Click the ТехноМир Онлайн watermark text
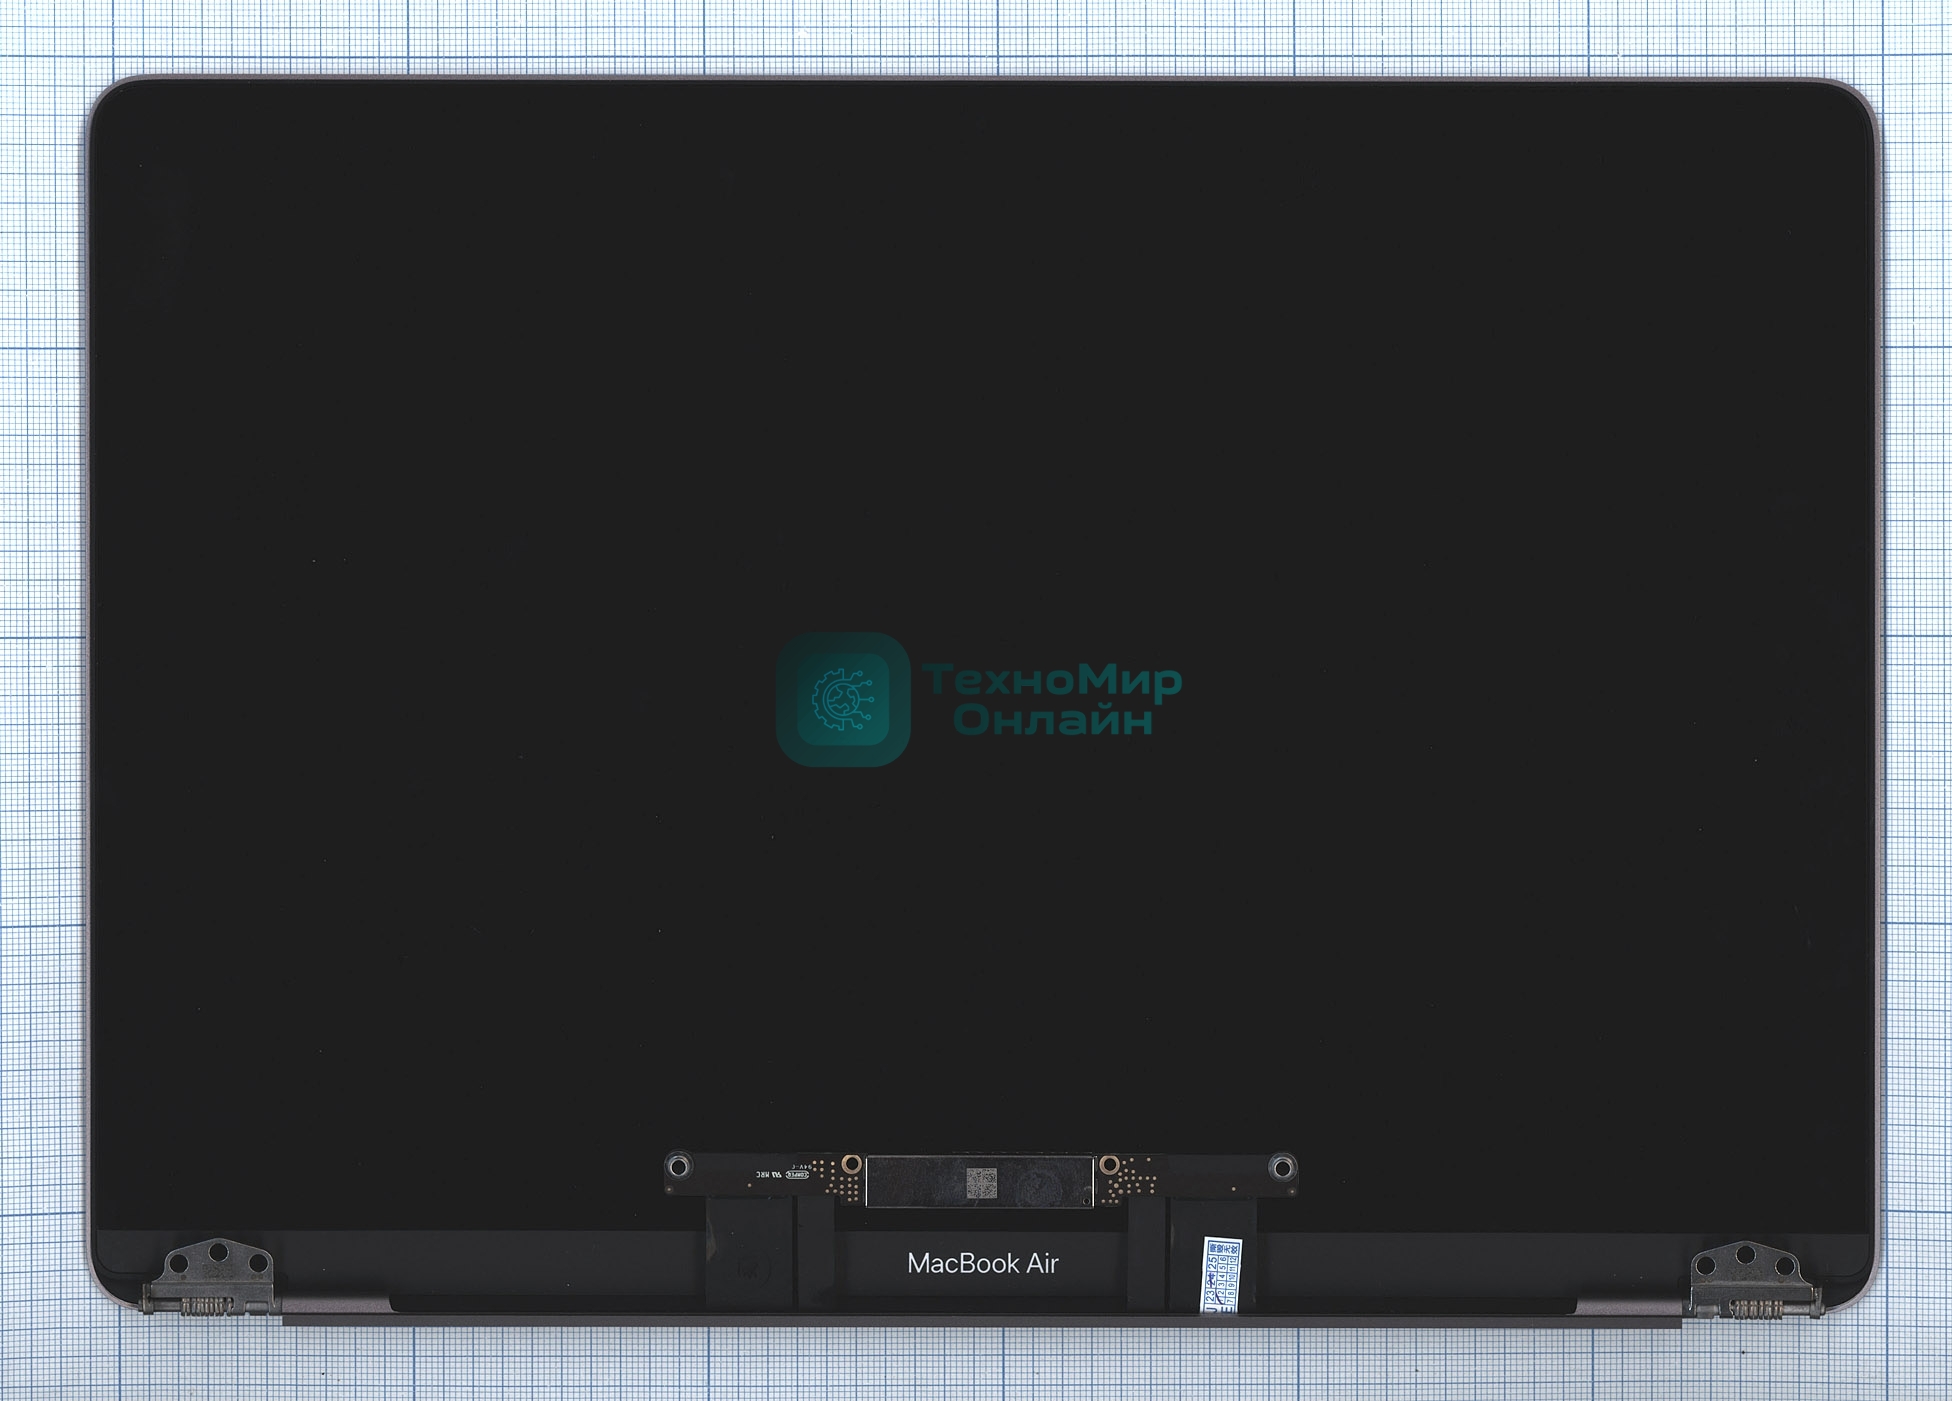 [x=1052, y=699]
